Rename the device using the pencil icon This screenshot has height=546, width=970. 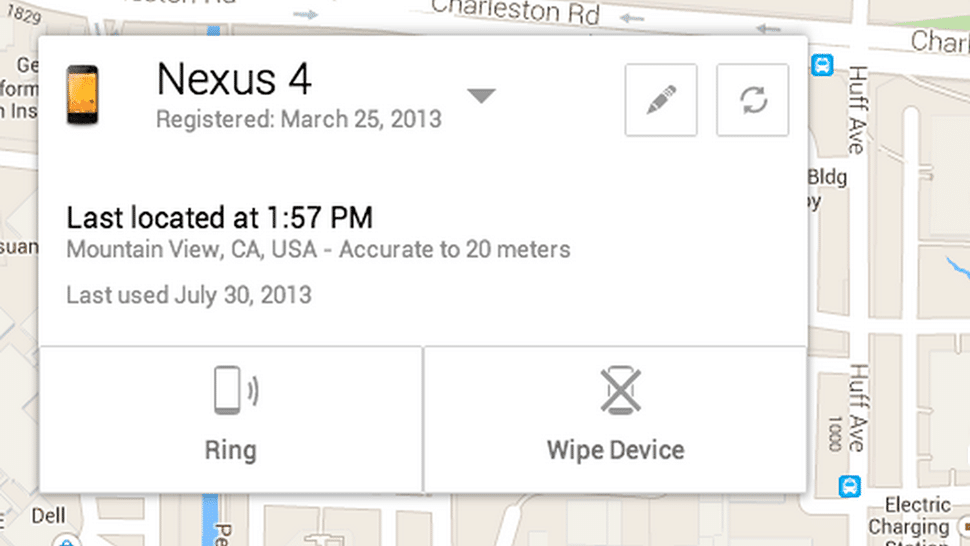click(661, 100)
